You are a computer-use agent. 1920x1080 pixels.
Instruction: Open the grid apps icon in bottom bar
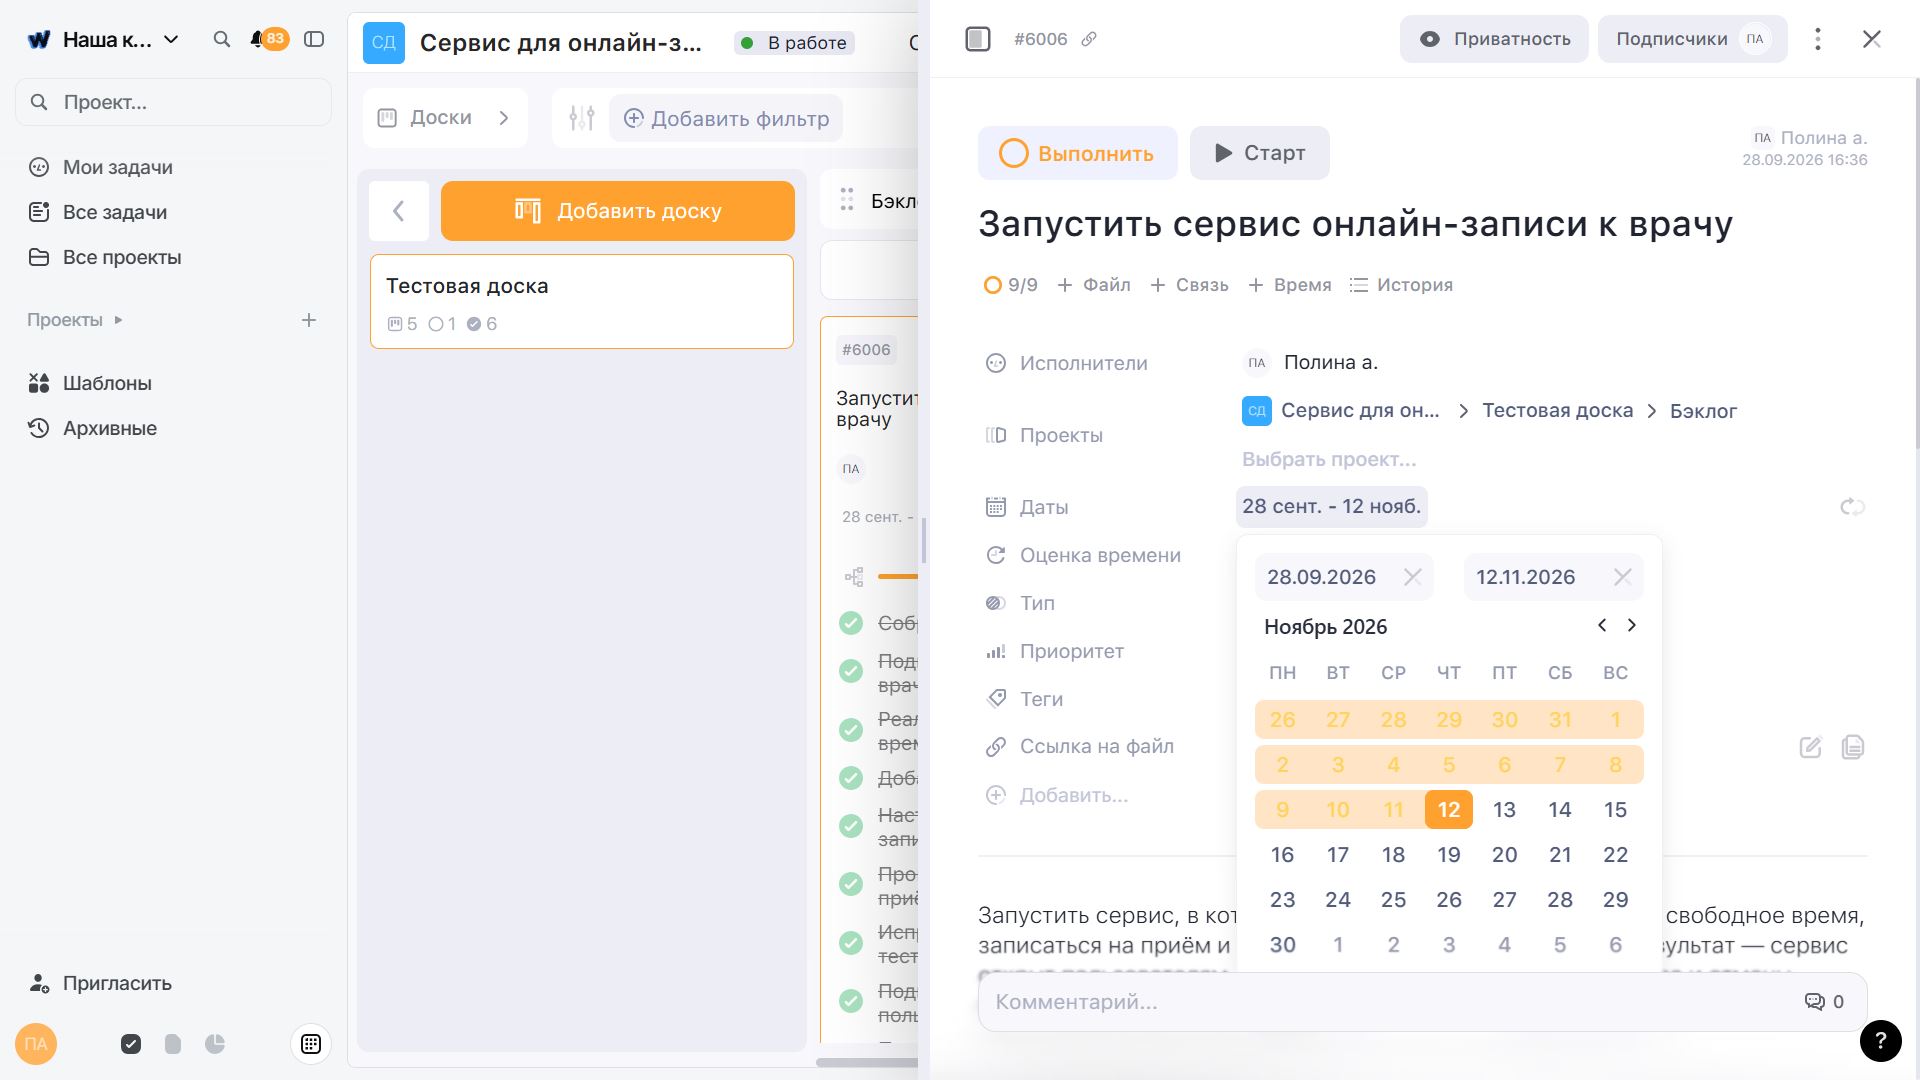tap(311, 1044)
